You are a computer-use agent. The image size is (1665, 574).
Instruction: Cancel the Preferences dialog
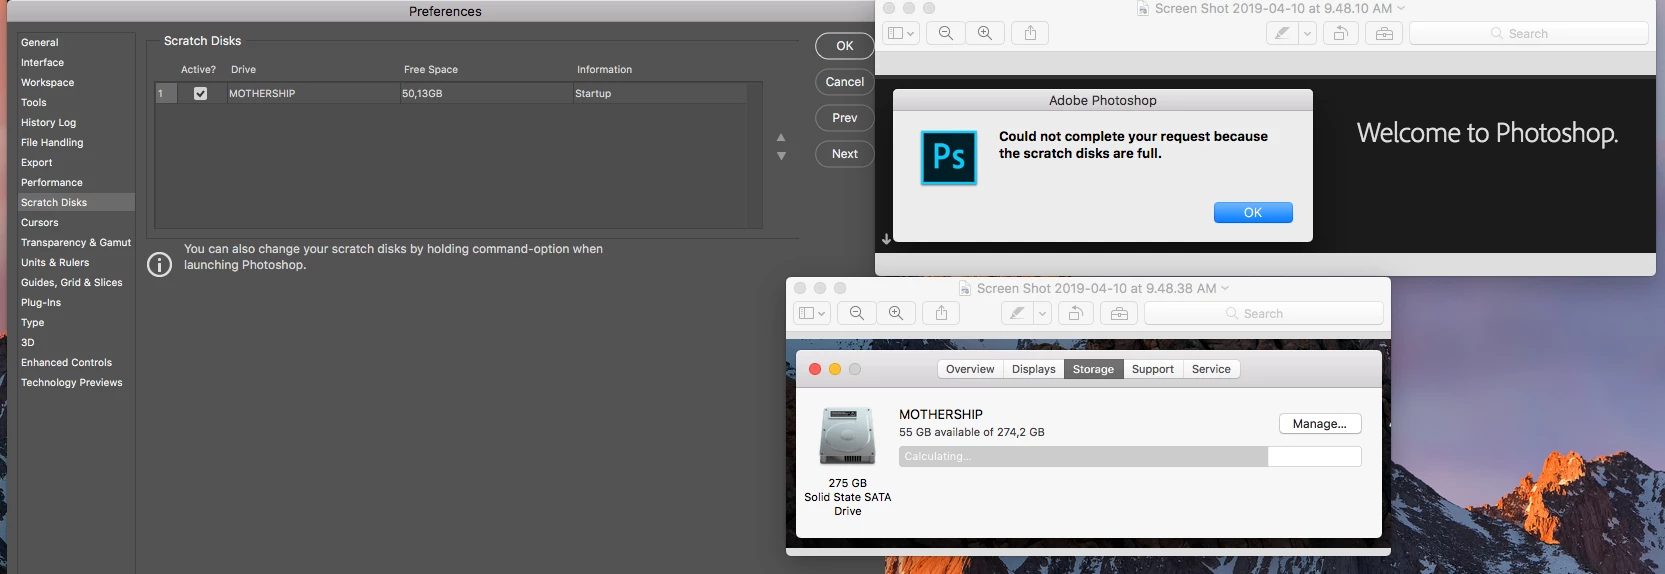pyautogui.click(x=845, y=82)
